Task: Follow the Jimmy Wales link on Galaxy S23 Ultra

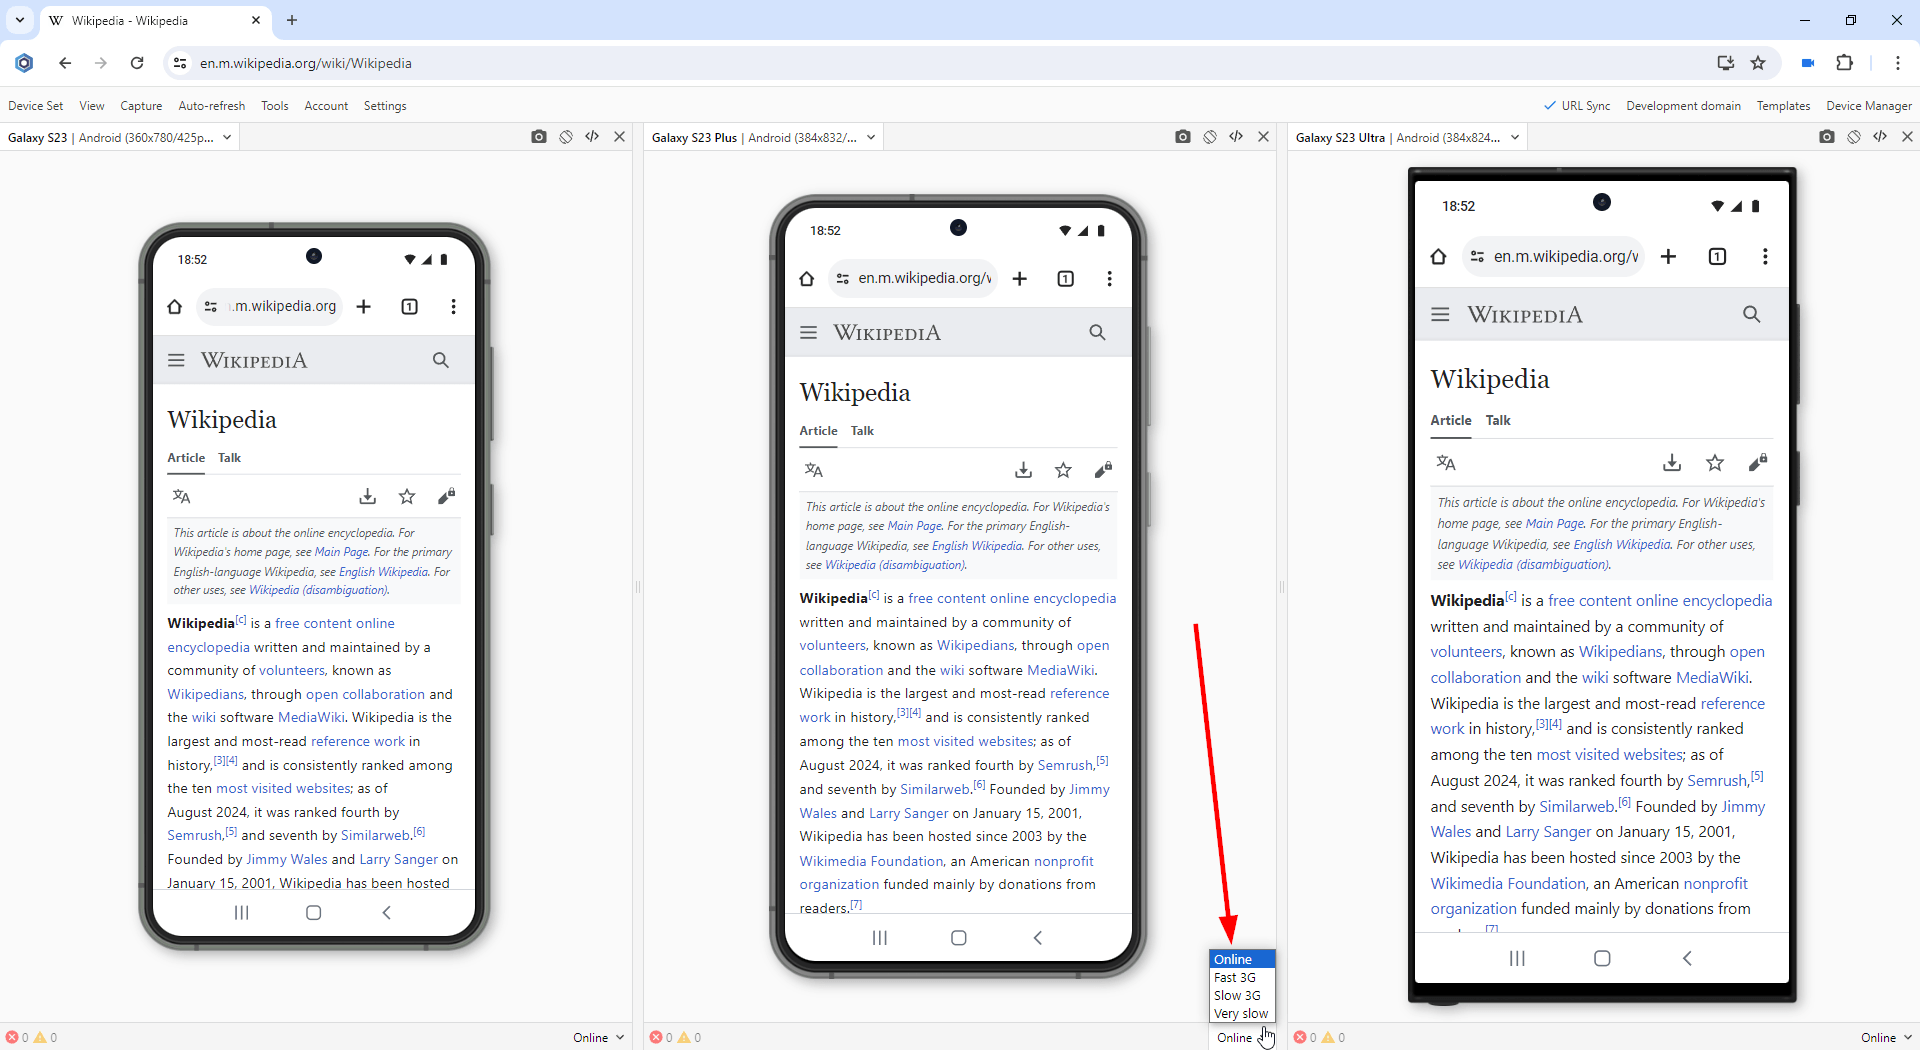Action: click(1452, 832)
